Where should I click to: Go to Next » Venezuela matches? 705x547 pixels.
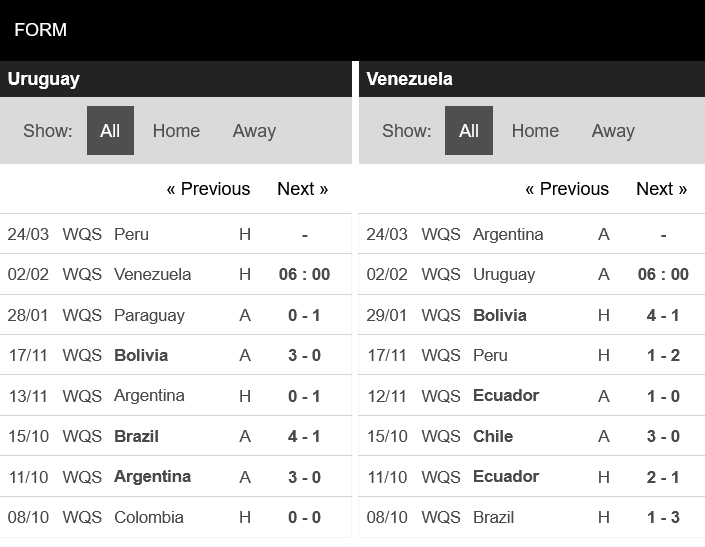coord(661,189)
